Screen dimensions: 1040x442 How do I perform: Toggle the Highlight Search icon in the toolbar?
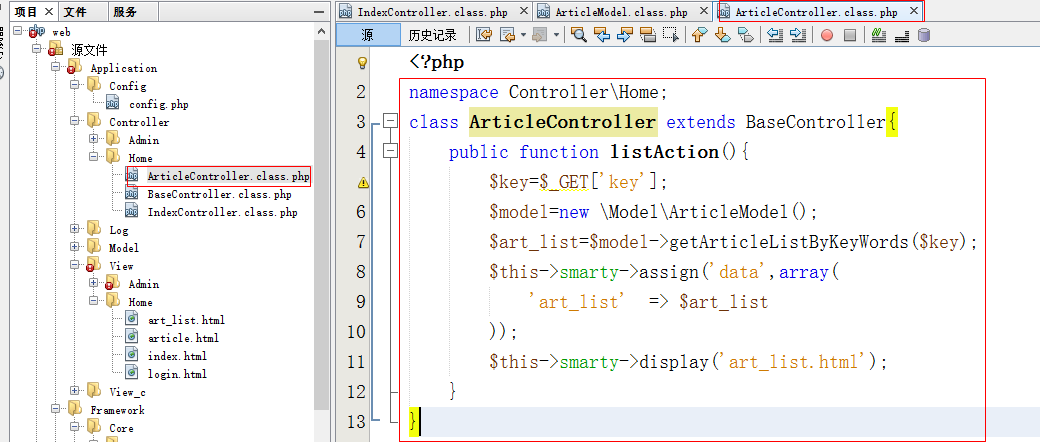tap(647, 35)
